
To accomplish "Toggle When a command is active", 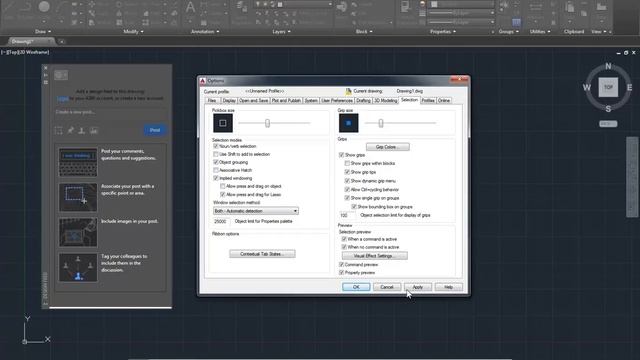I will 344,239.
